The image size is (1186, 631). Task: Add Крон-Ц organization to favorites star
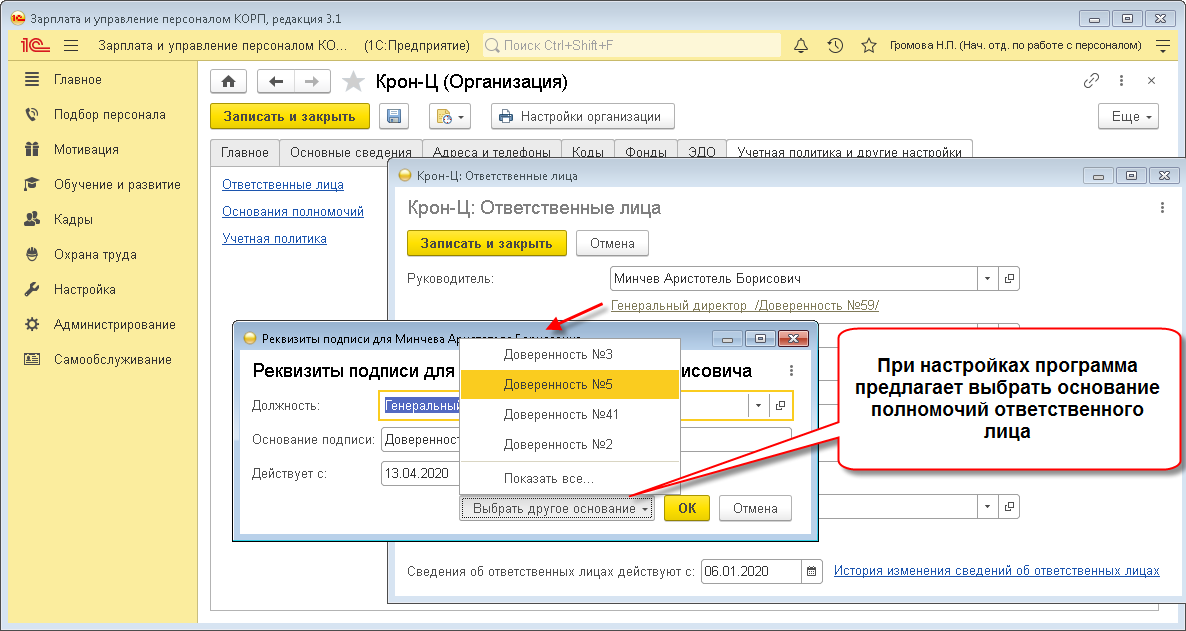pyautogui.click(x=353, y=82)
